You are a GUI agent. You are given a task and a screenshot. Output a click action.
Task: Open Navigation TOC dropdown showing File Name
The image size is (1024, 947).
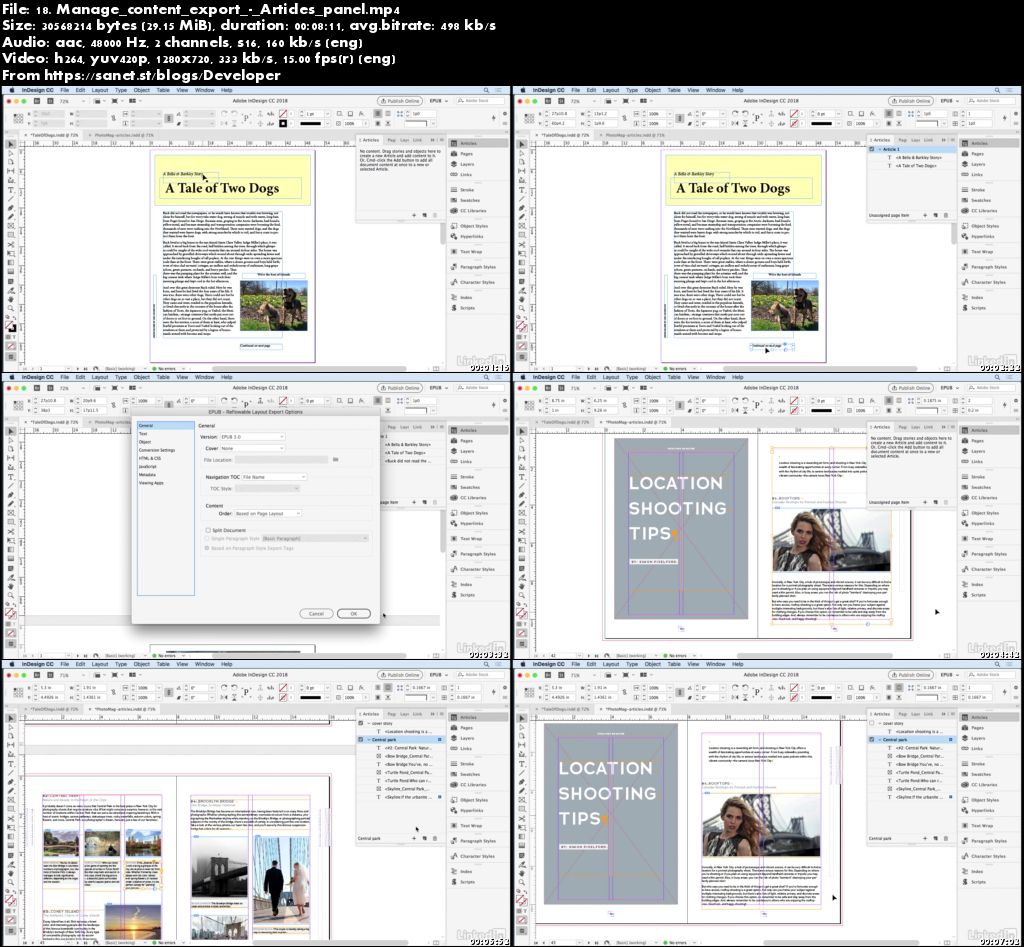pyautogui.click(x=274, y=477)
